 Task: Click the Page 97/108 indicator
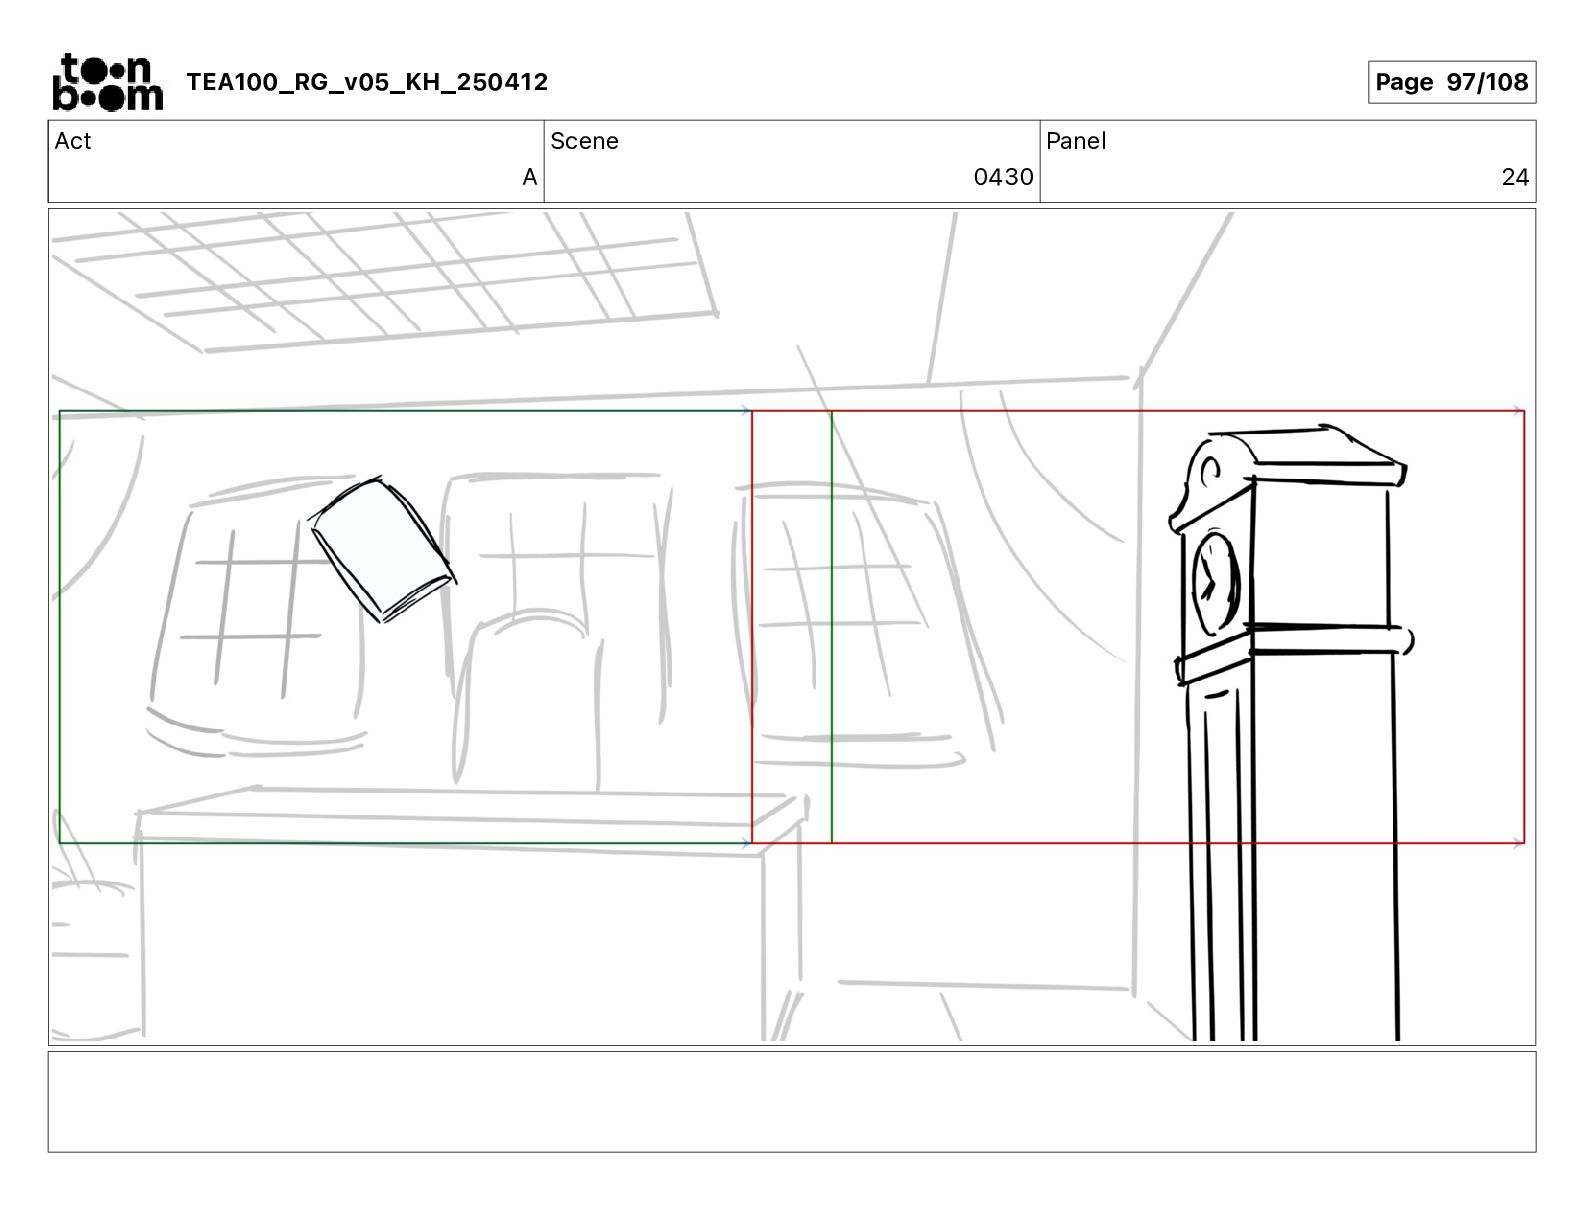(1451, 82)
